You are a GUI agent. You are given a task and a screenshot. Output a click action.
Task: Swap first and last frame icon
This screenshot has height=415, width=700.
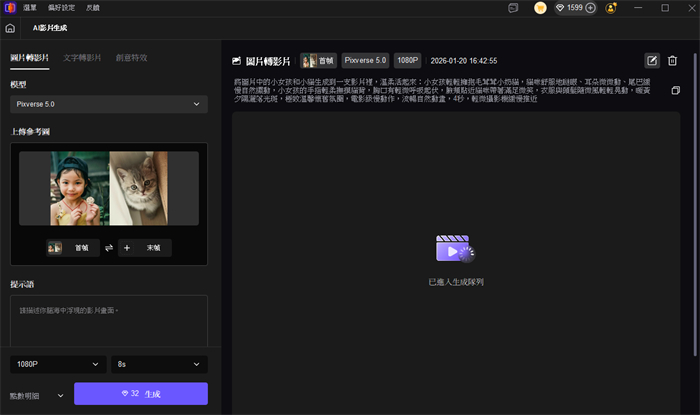pos(109,248)
